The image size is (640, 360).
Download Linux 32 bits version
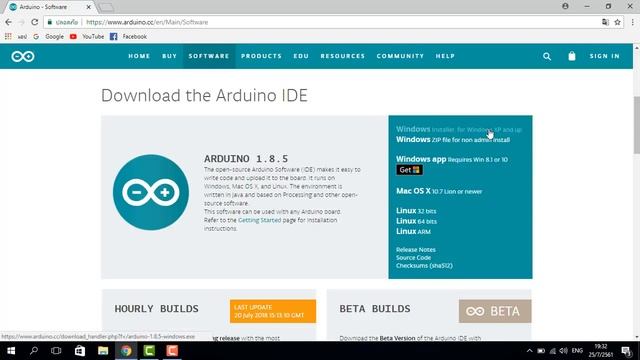416,211
